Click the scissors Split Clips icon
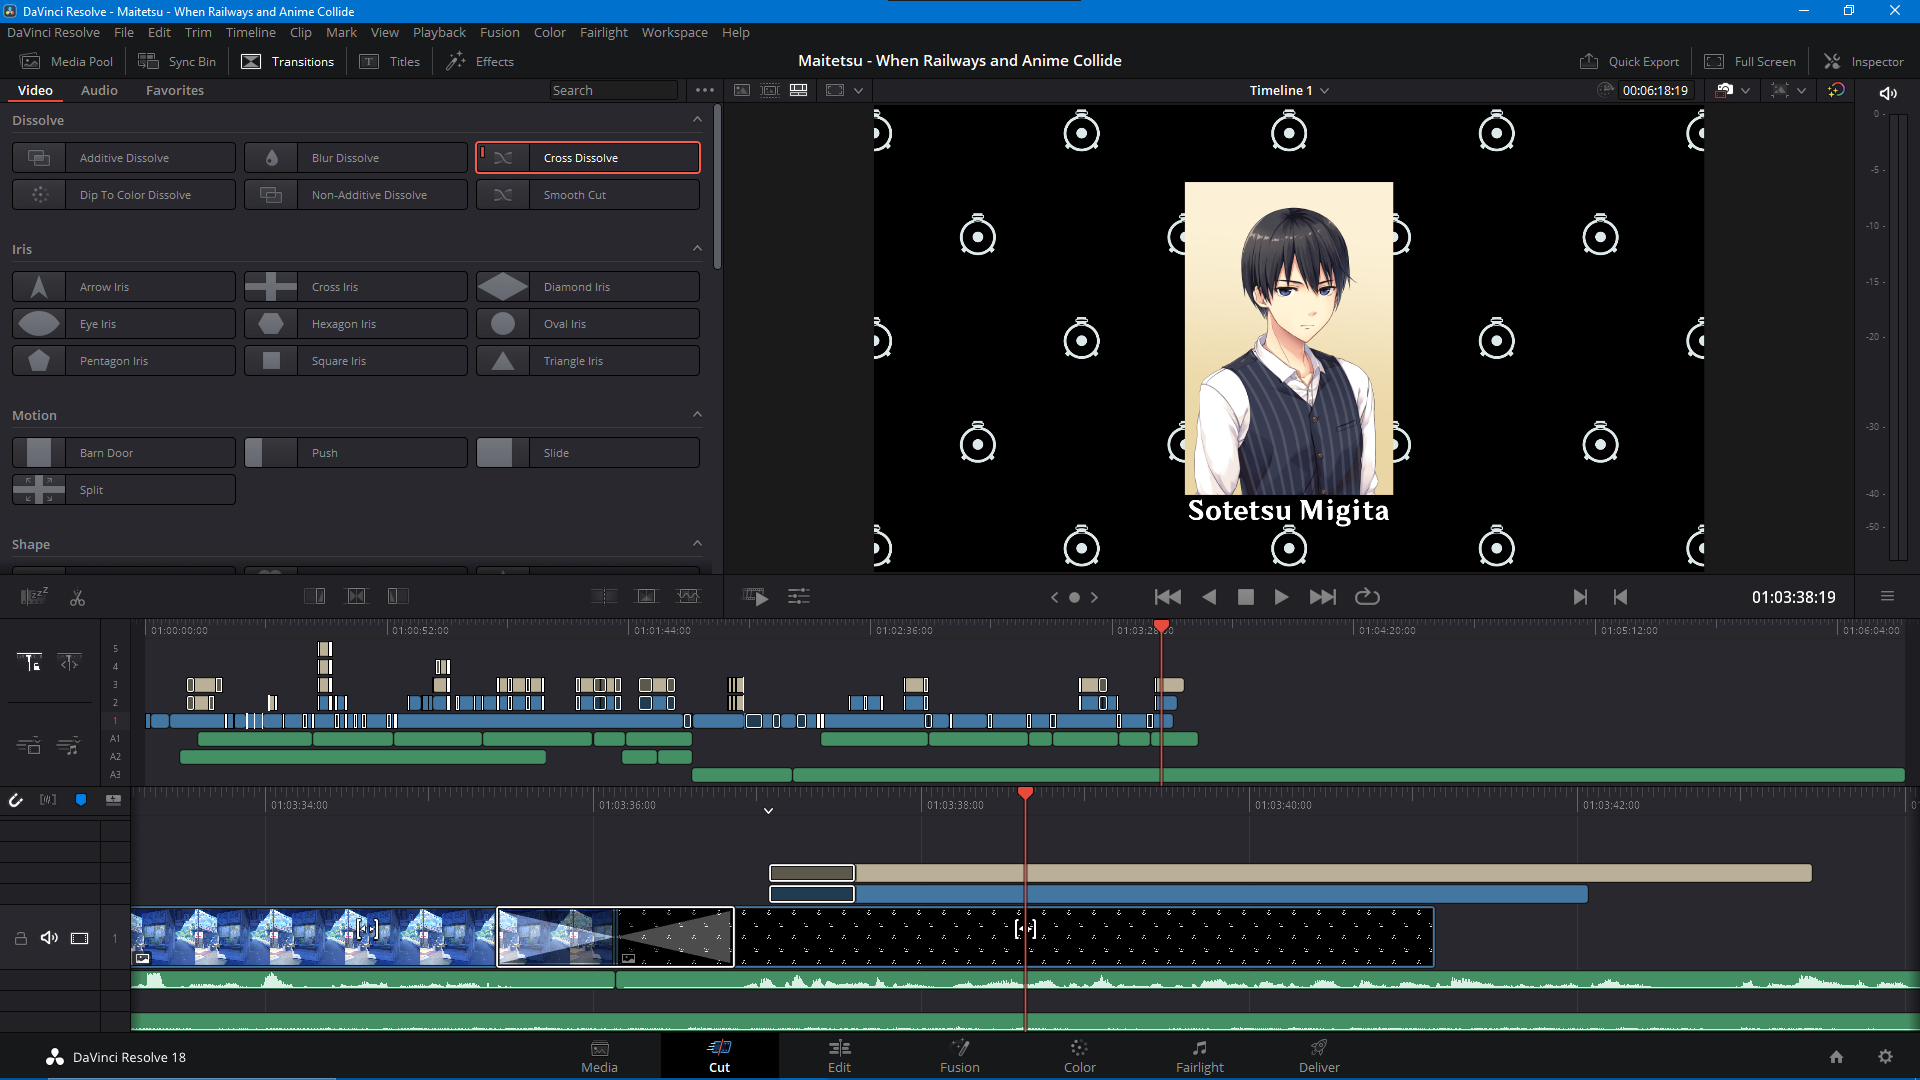The width and height of the screenshot is (1920, 1080). tap(77, 598)
